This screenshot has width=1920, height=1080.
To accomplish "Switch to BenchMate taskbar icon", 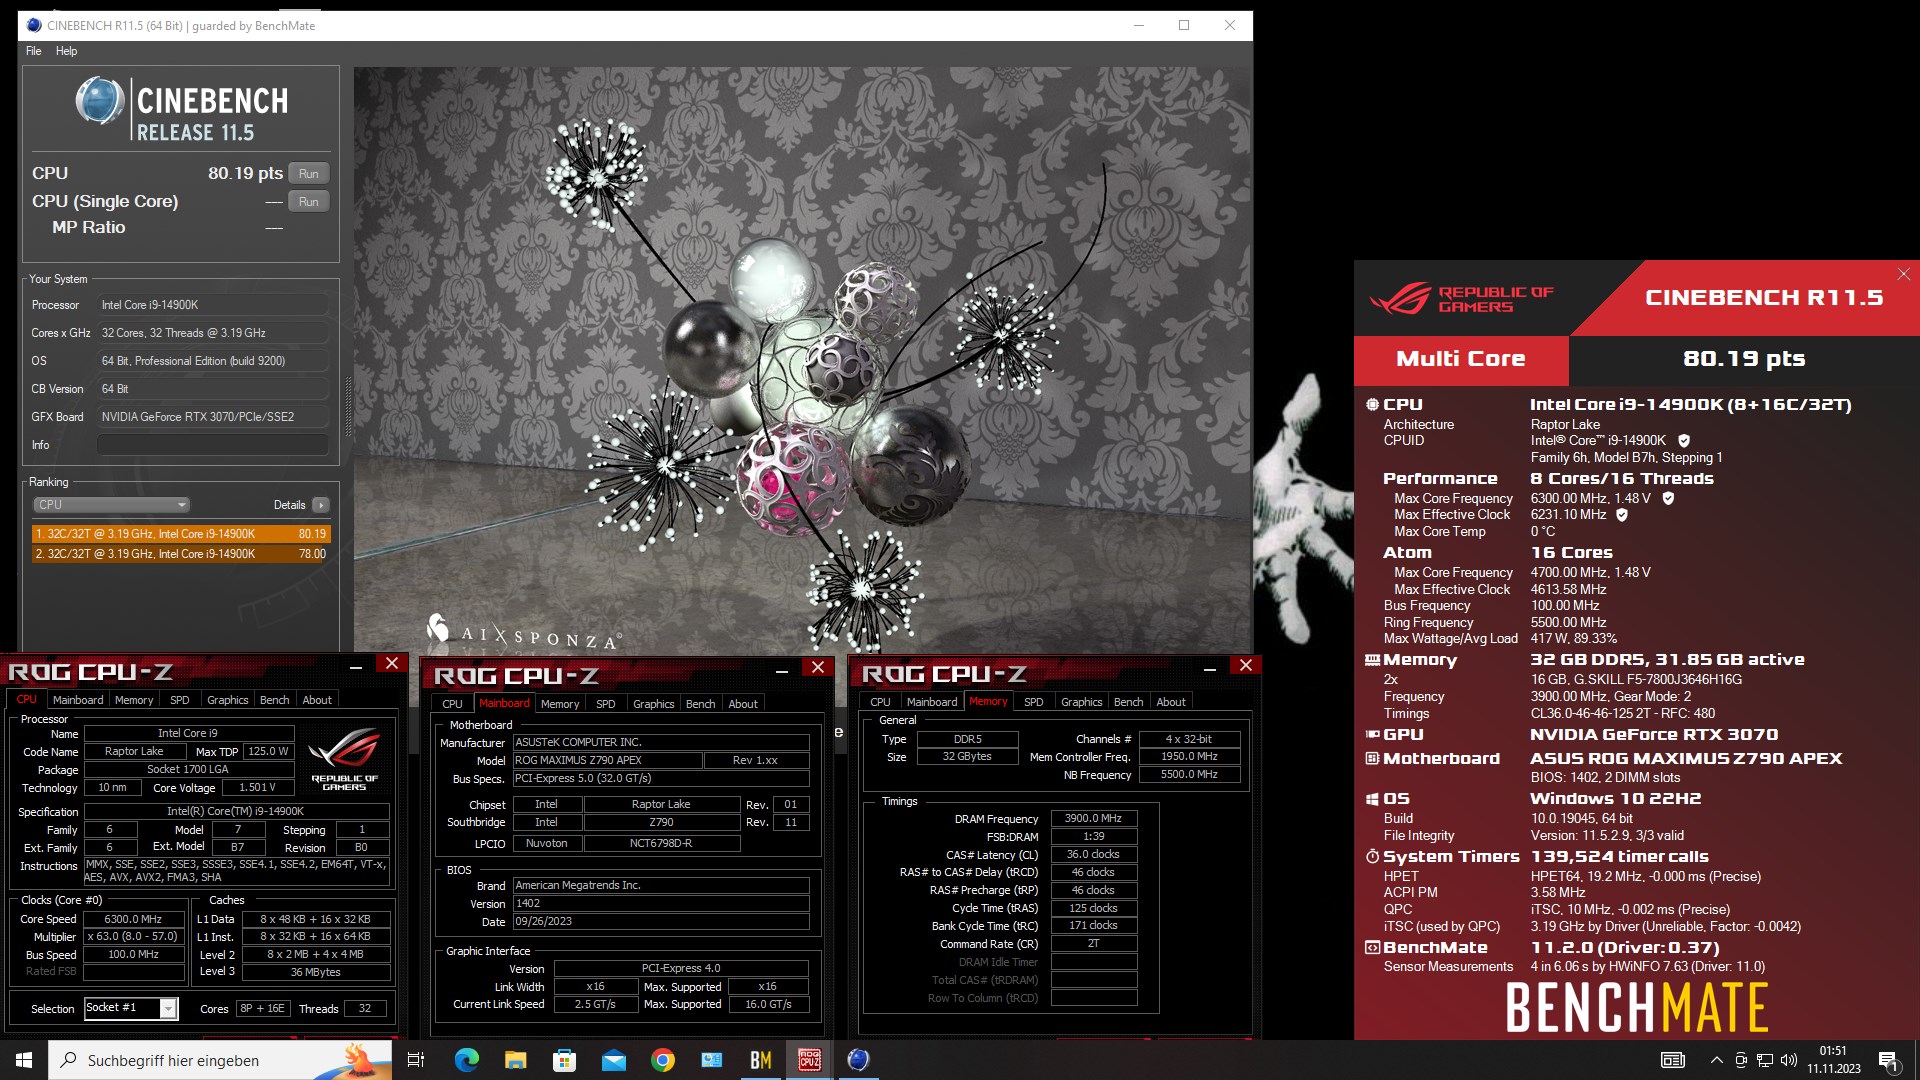I will pos(760,1060).
